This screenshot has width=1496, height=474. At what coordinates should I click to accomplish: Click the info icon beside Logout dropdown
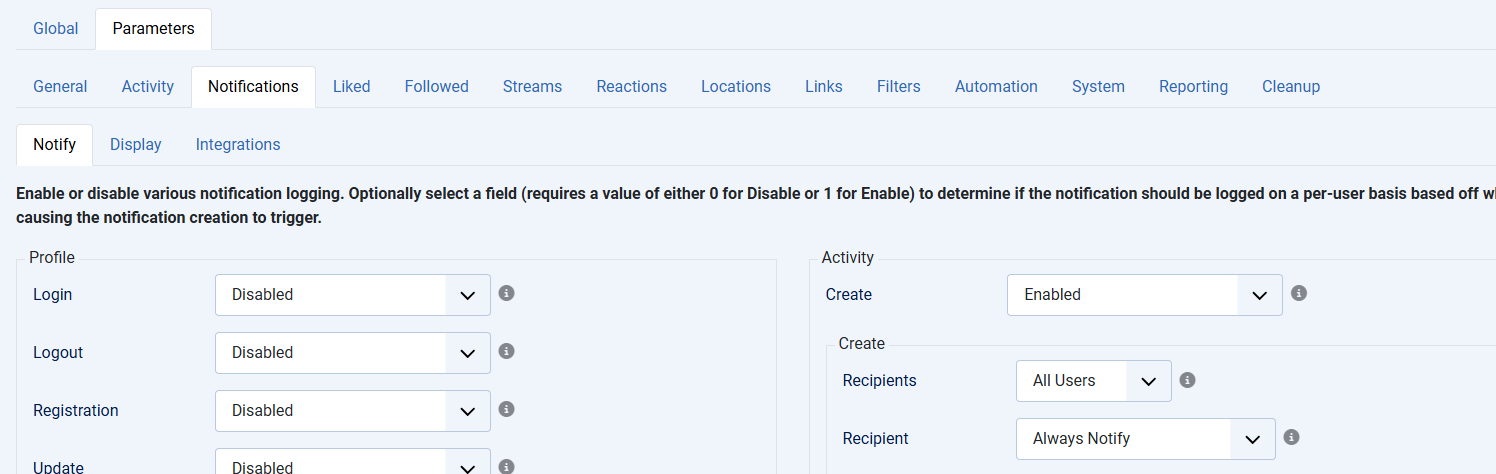pyautogui.click(x=506, y=351)
